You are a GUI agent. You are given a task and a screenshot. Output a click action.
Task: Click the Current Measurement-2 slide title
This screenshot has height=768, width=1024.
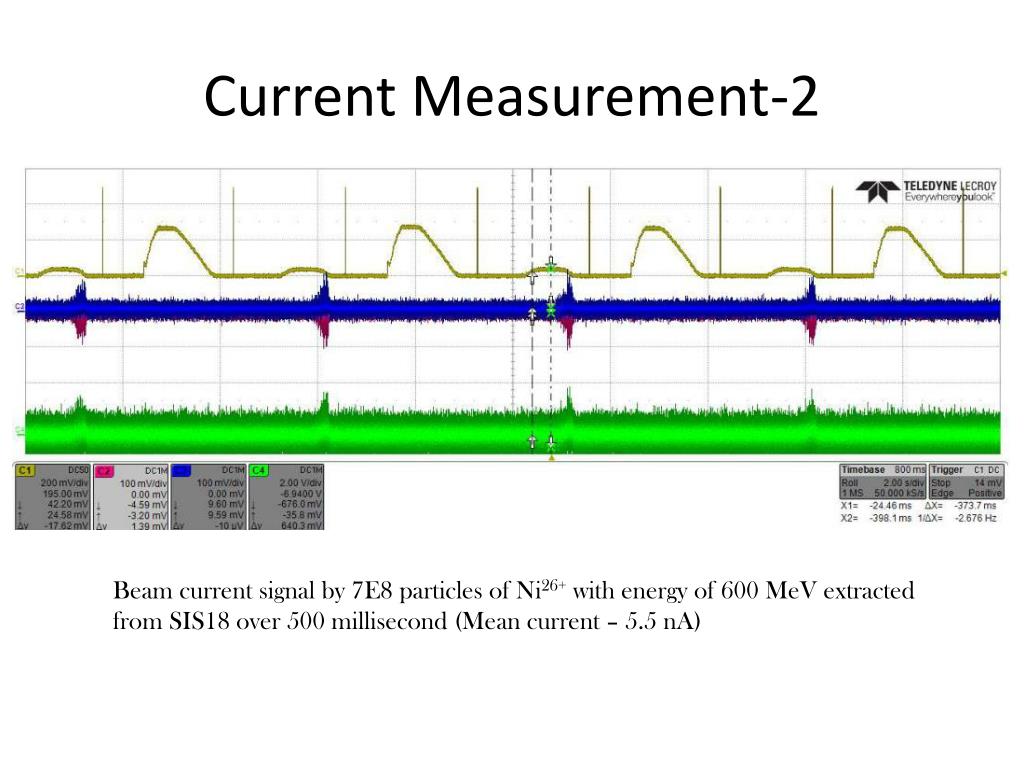[x=511, y=97]
